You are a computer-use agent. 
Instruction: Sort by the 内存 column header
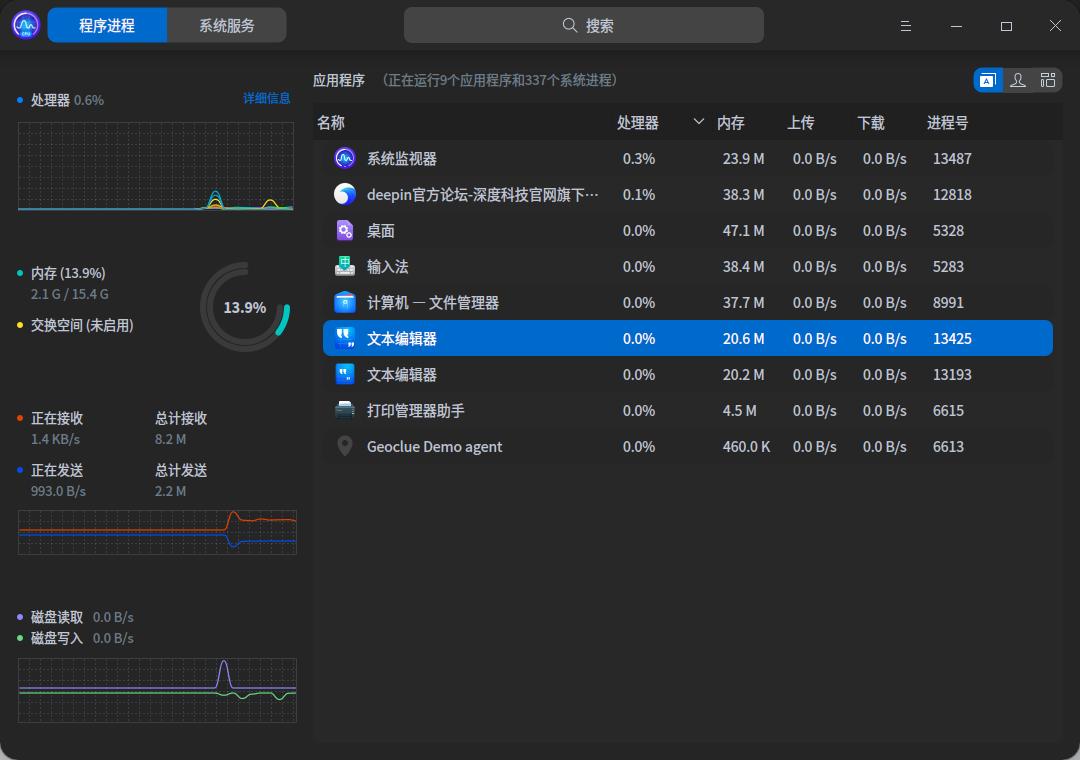coord(730,122)
